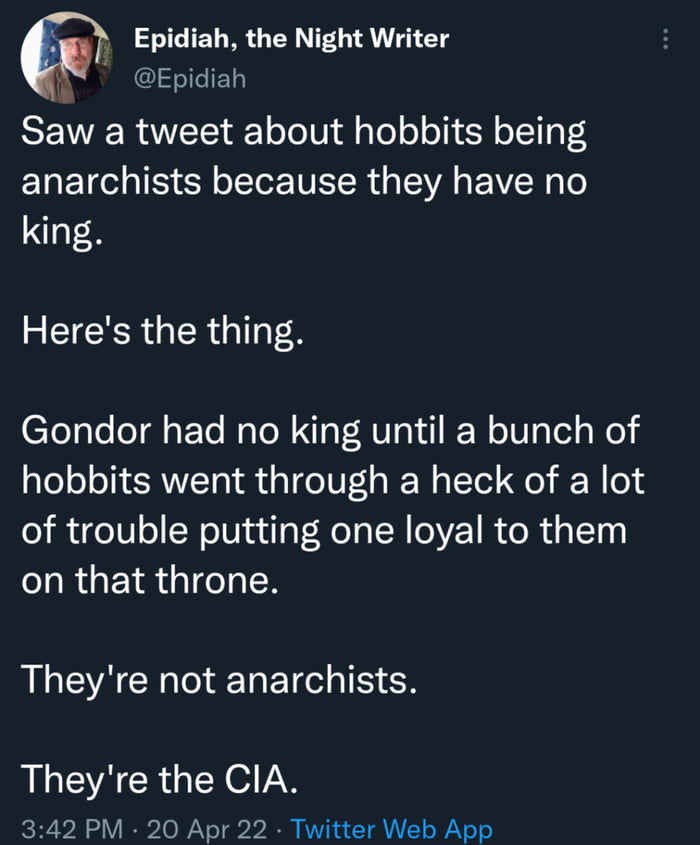
Task: Click the @Epidiah handle
Action: (189, 76)
